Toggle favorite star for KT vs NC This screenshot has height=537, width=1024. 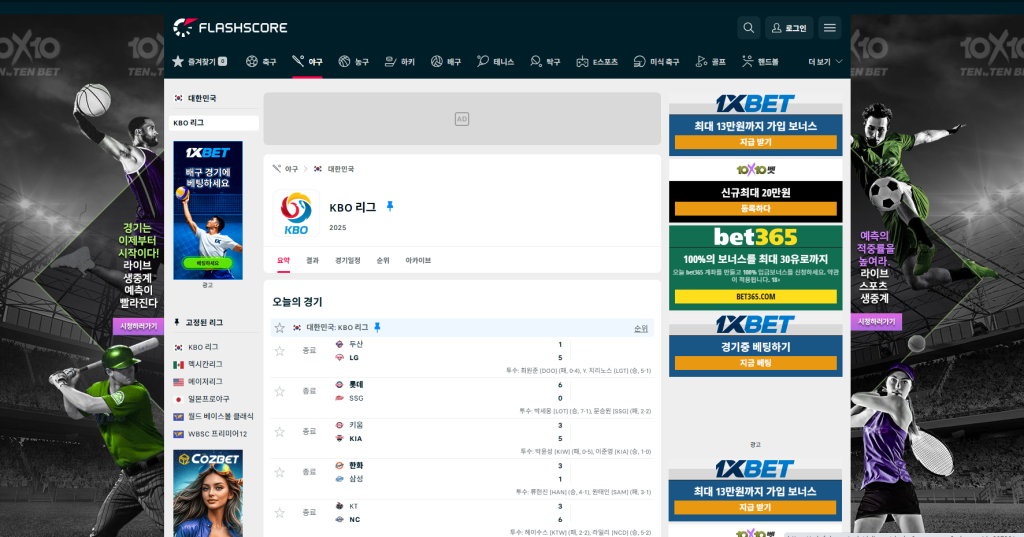(280, 513)
